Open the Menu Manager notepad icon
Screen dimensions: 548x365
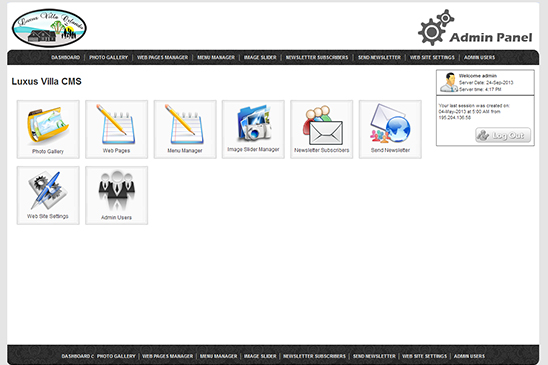coord(185,124)
